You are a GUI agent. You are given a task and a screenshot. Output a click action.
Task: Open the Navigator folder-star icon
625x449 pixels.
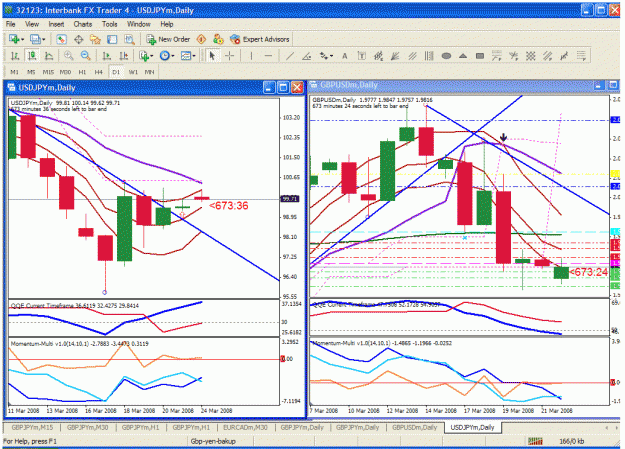coord(95,39)
